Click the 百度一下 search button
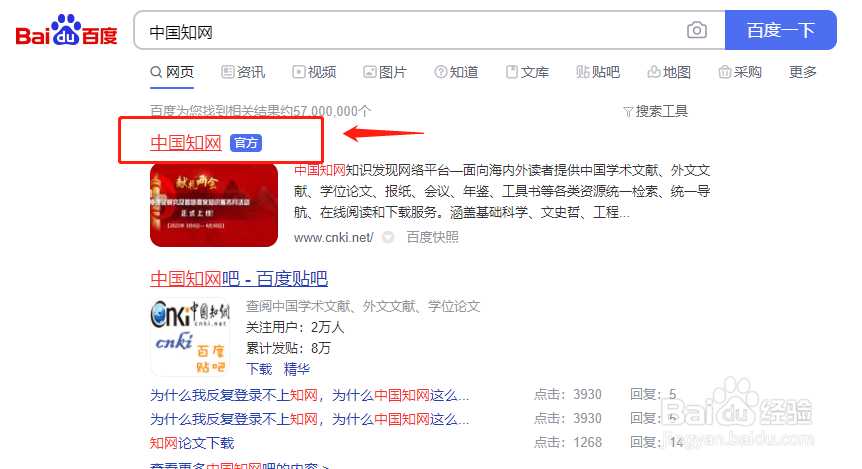The width and height of the screenshot is (862, 469). pos(780,30)
